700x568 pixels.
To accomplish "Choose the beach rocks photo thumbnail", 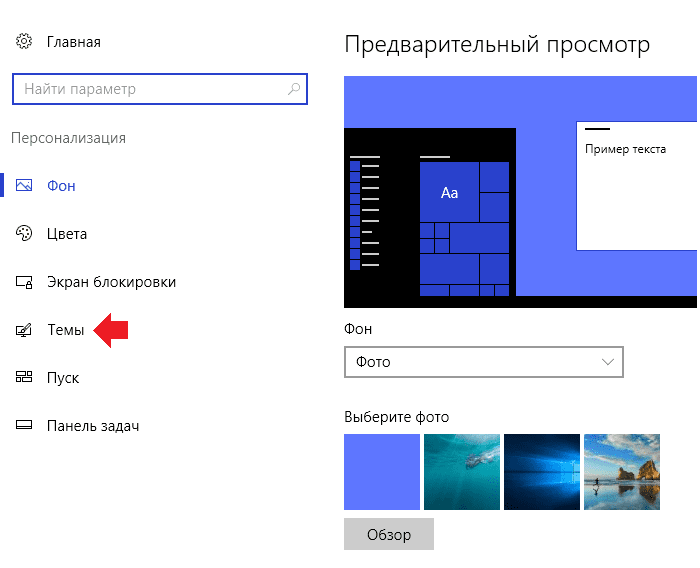I will pyautogui.click(x=621, y=472).
